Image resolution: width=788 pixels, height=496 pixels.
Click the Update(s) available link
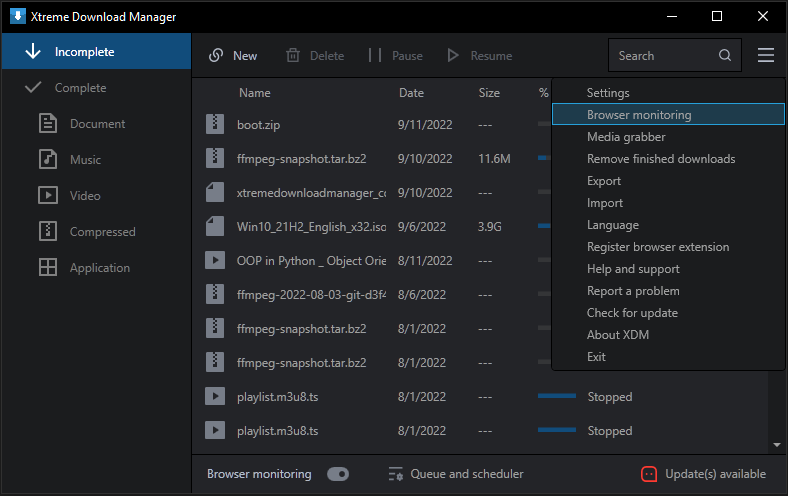tap(715, 474)
